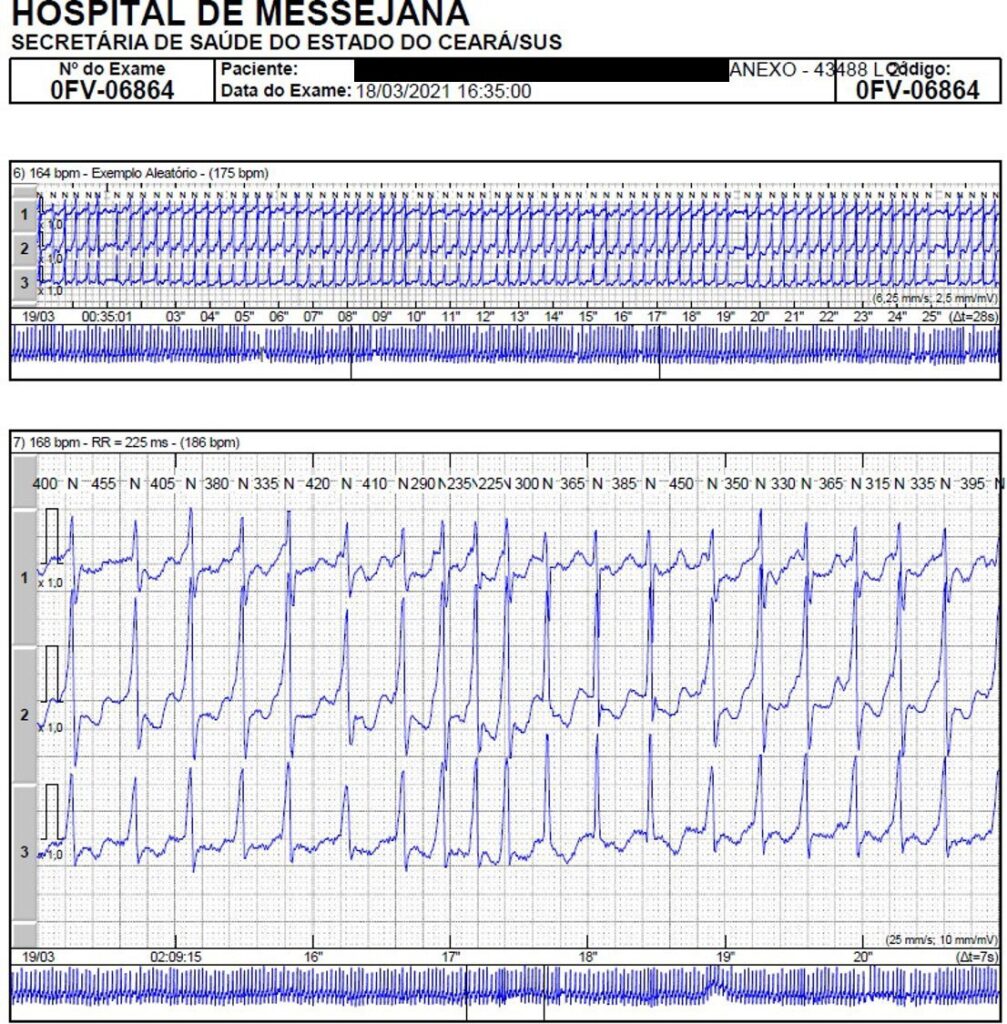Click the calibration pulse on strip 7 channel 1
The image size is (1007, 1024).
point(51,536)
